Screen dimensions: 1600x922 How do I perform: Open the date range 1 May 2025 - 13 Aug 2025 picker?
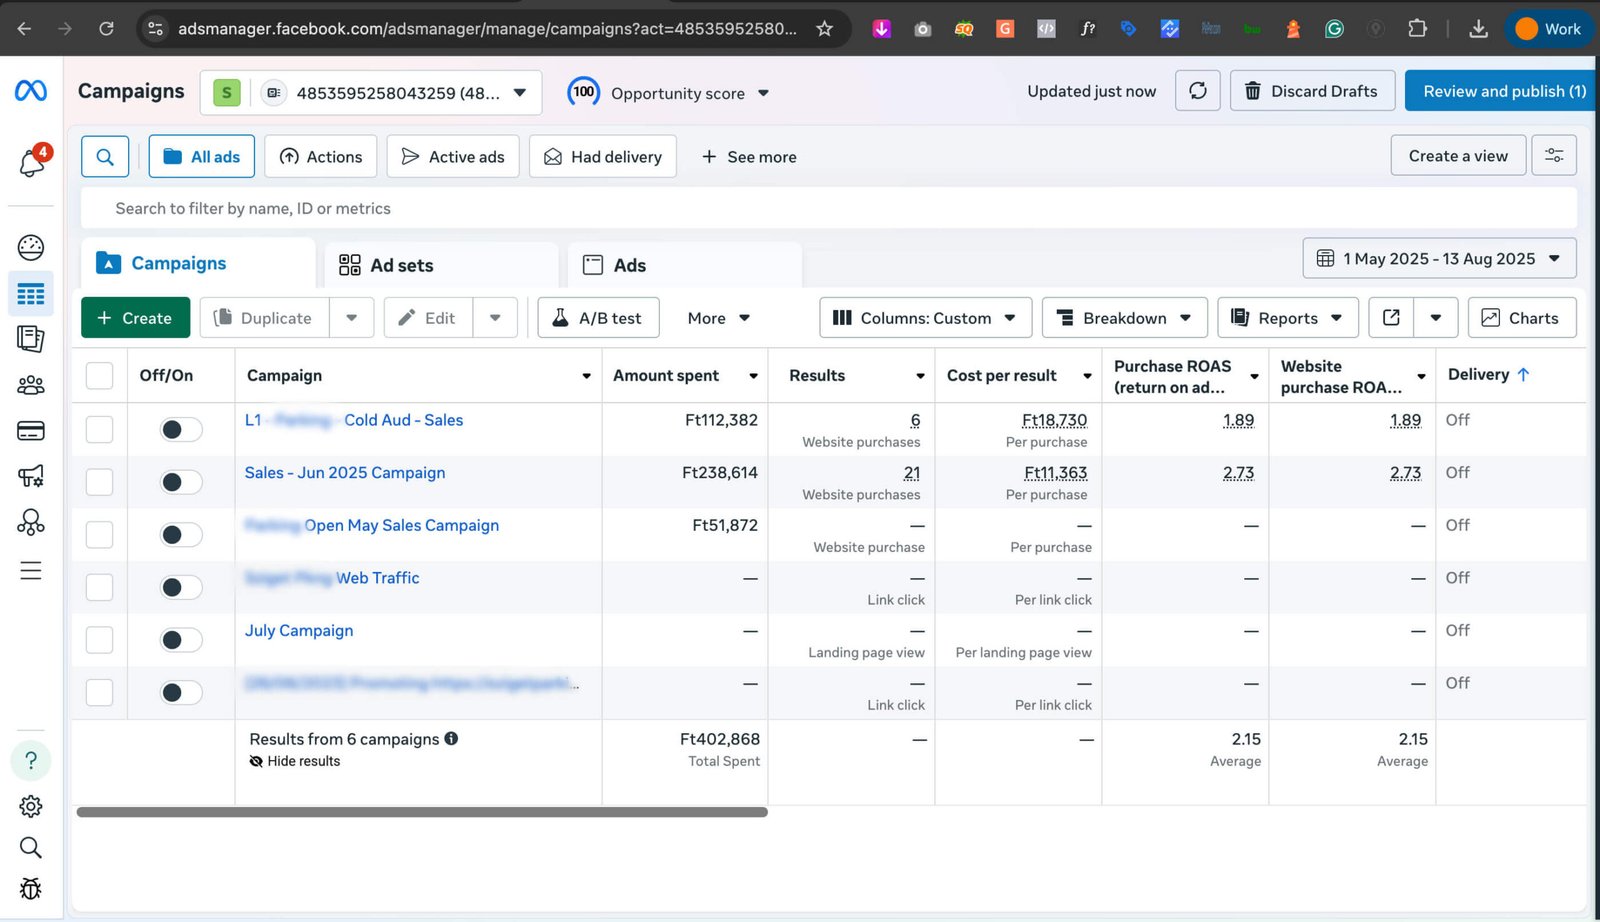(1439, 258)
